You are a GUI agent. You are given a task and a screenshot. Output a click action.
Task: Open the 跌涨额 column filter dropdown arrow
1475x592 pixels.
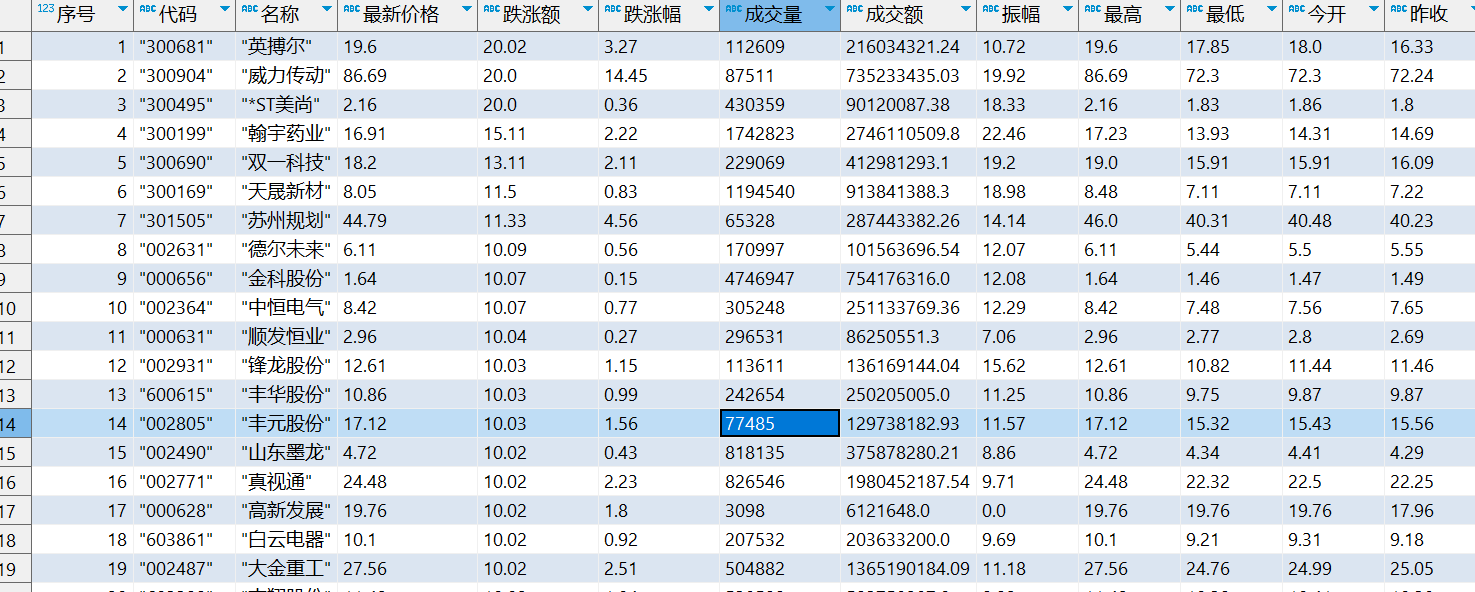pyautogui.click(x=588, y=9)
